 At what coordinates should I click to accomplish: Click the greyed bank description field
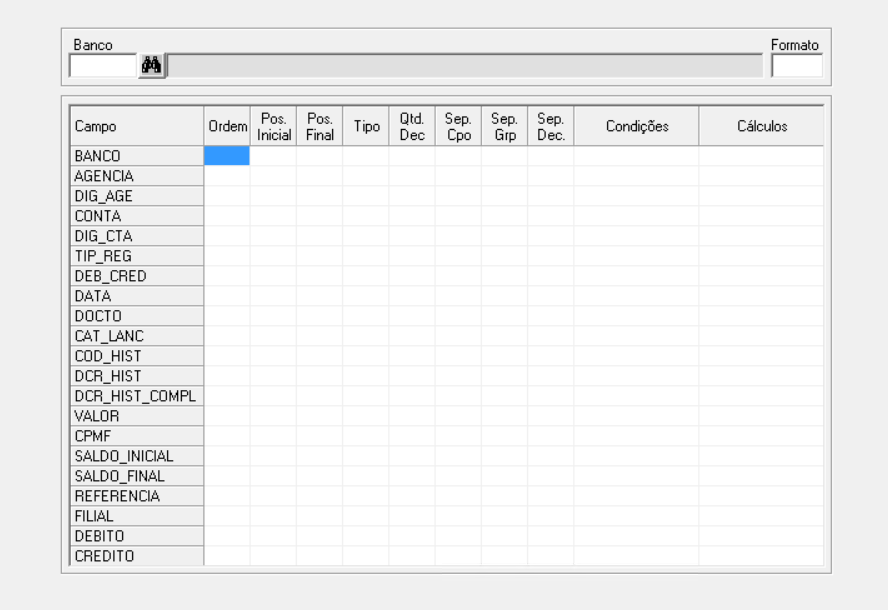coord(465,66)
